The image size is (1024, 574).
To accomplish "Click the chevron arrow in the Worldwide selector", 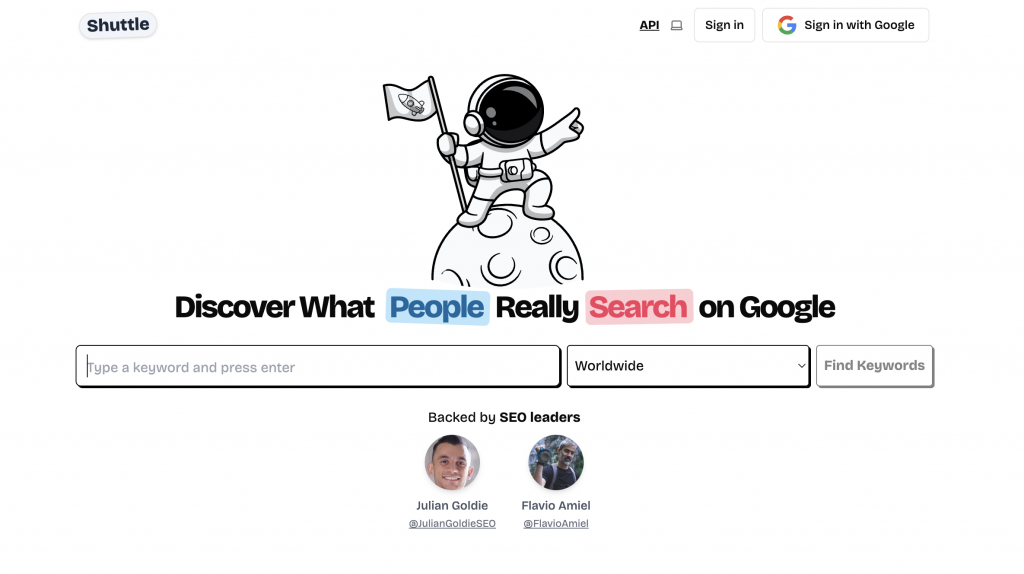I will coord(801,366).
